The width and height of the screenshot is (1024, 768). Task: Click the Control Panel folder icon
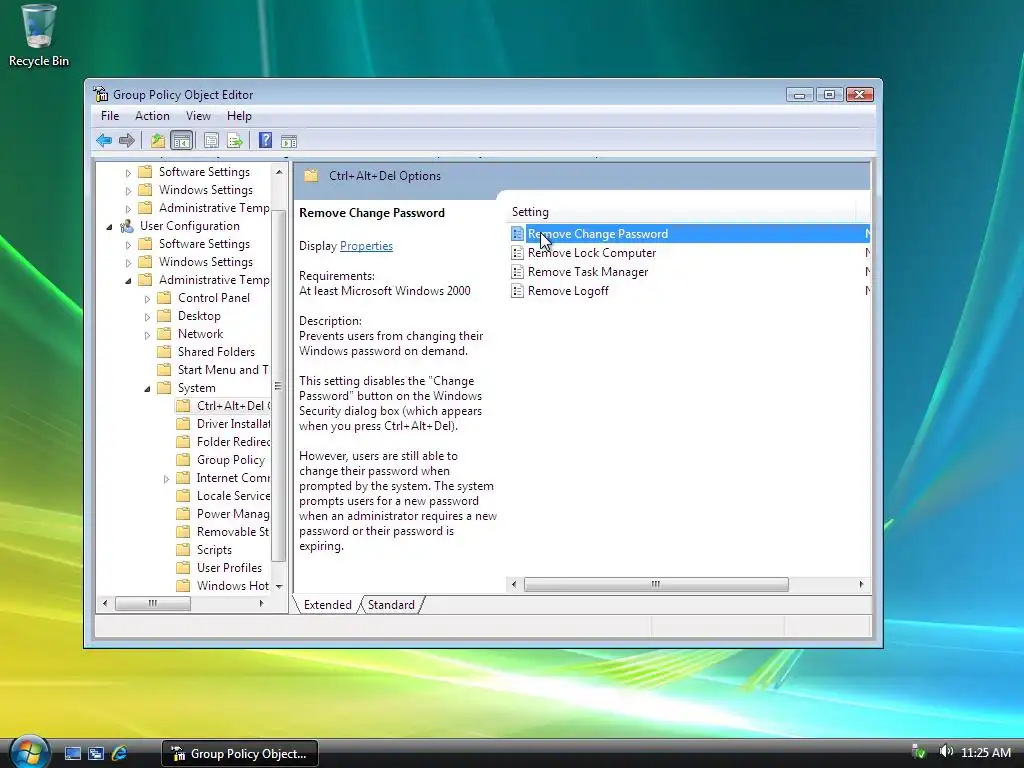coord(165,298)
